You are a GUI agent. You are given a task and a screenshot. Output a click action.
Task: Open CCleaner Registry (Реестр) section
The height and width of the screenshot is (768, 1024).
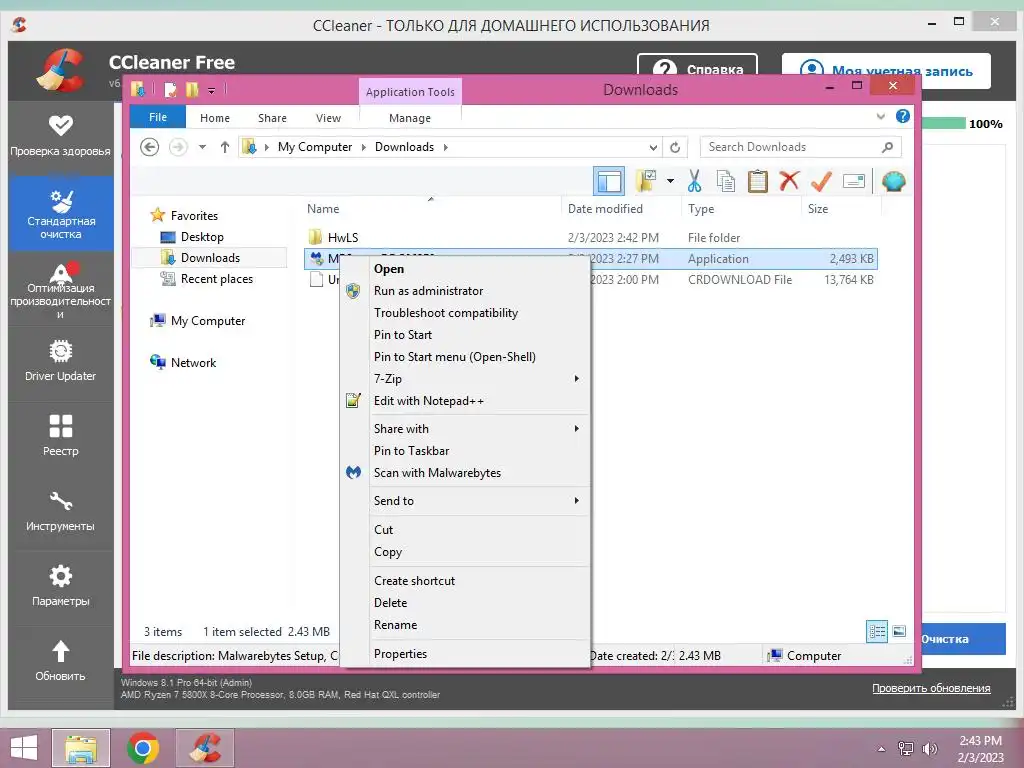click(x=61, y=436)
